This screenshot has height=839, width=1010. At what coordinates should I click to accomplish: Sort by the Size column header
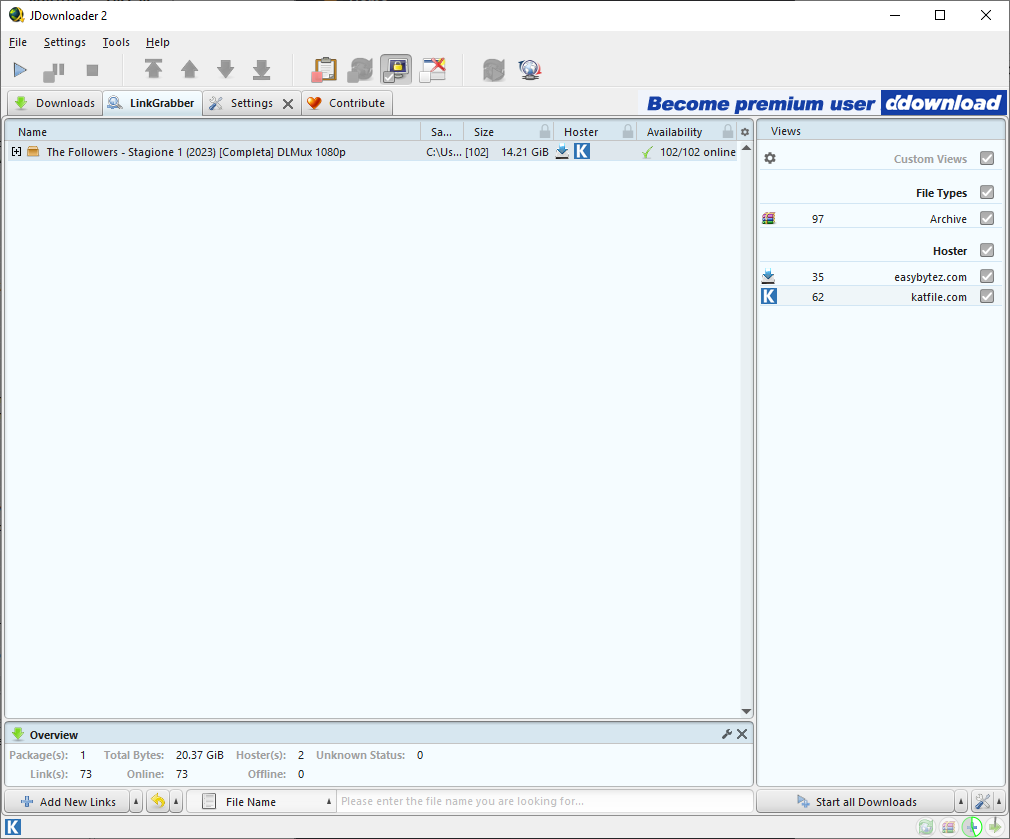point(484,131)
